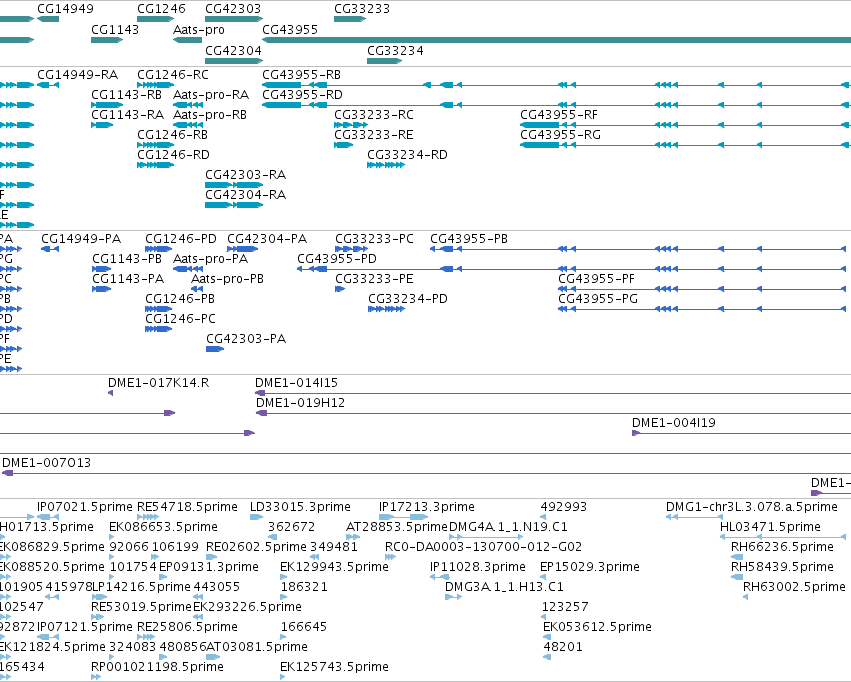Select protein Aats-pro-PB label
The image size is (851, 682).
pos(227,279)
